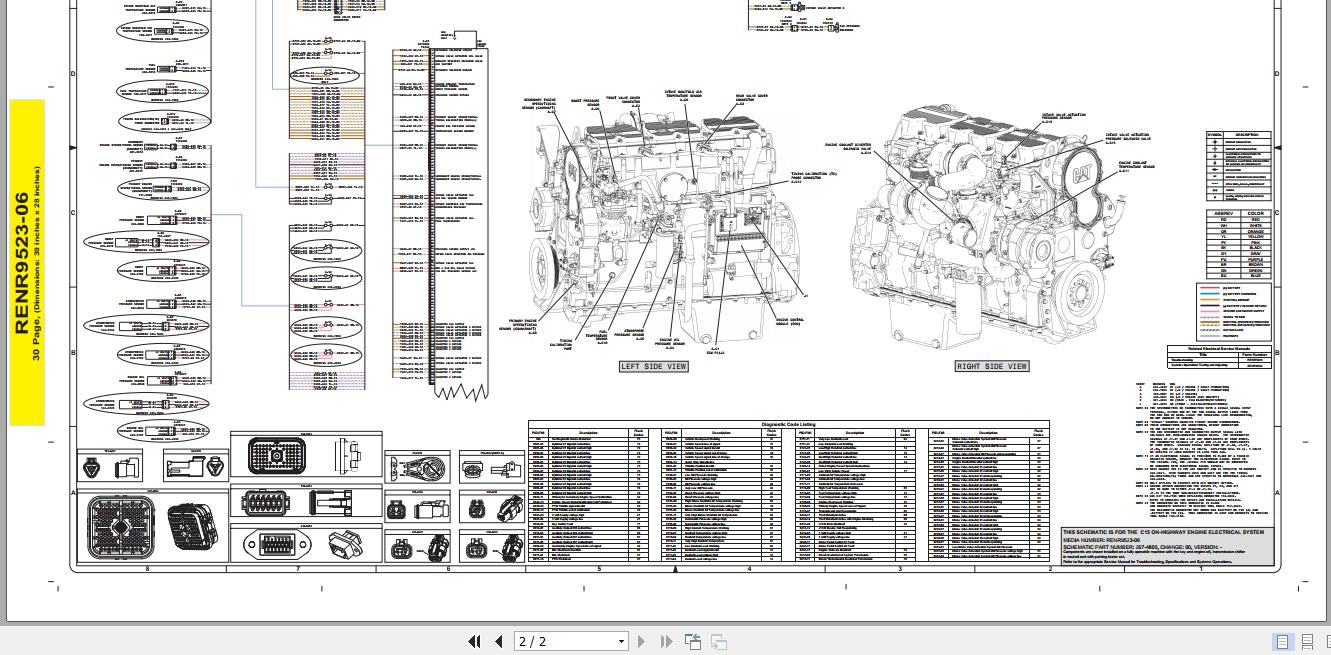Jump to first page using the first-page icon
Viewport: 1331px width, 655px height.
click(474, 641)
